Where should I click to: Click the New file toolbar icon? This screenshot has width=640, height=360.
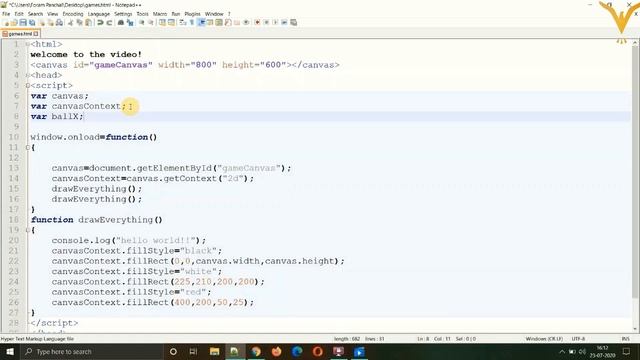(x=6, y=23)
